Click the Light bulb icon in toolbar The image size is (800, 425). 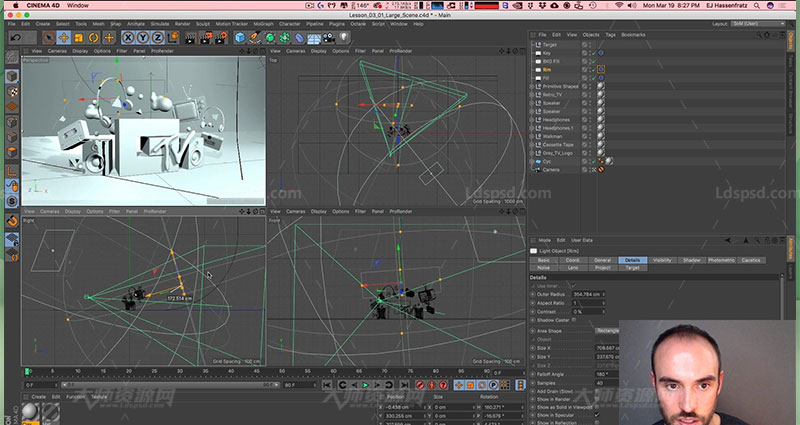click(x=344, y=38)
